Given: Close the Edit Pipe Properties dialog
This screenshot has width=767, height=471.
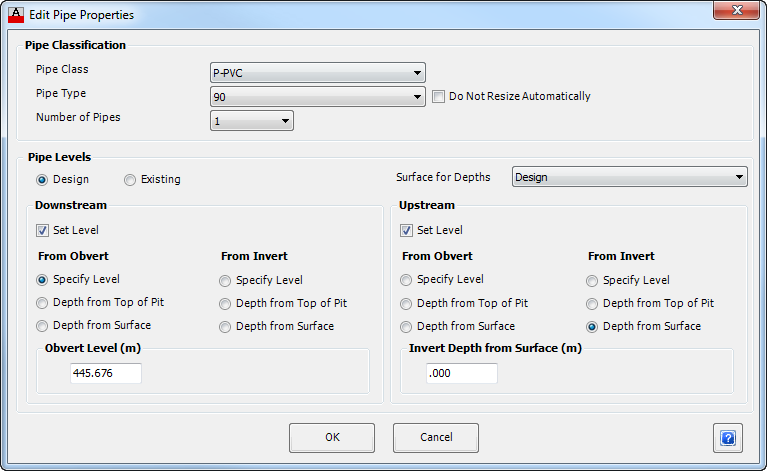Looking at the screenshot, I should pyautogui.click(x=736, y=10).
